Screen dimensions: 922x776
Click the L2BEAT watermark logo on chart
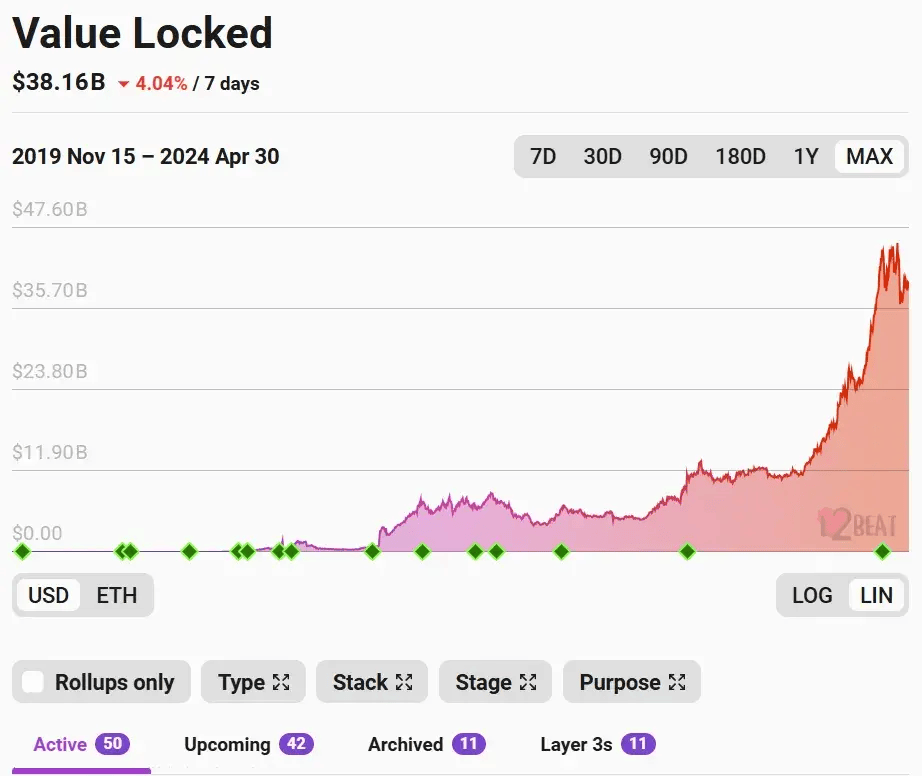tap(858, 524)
